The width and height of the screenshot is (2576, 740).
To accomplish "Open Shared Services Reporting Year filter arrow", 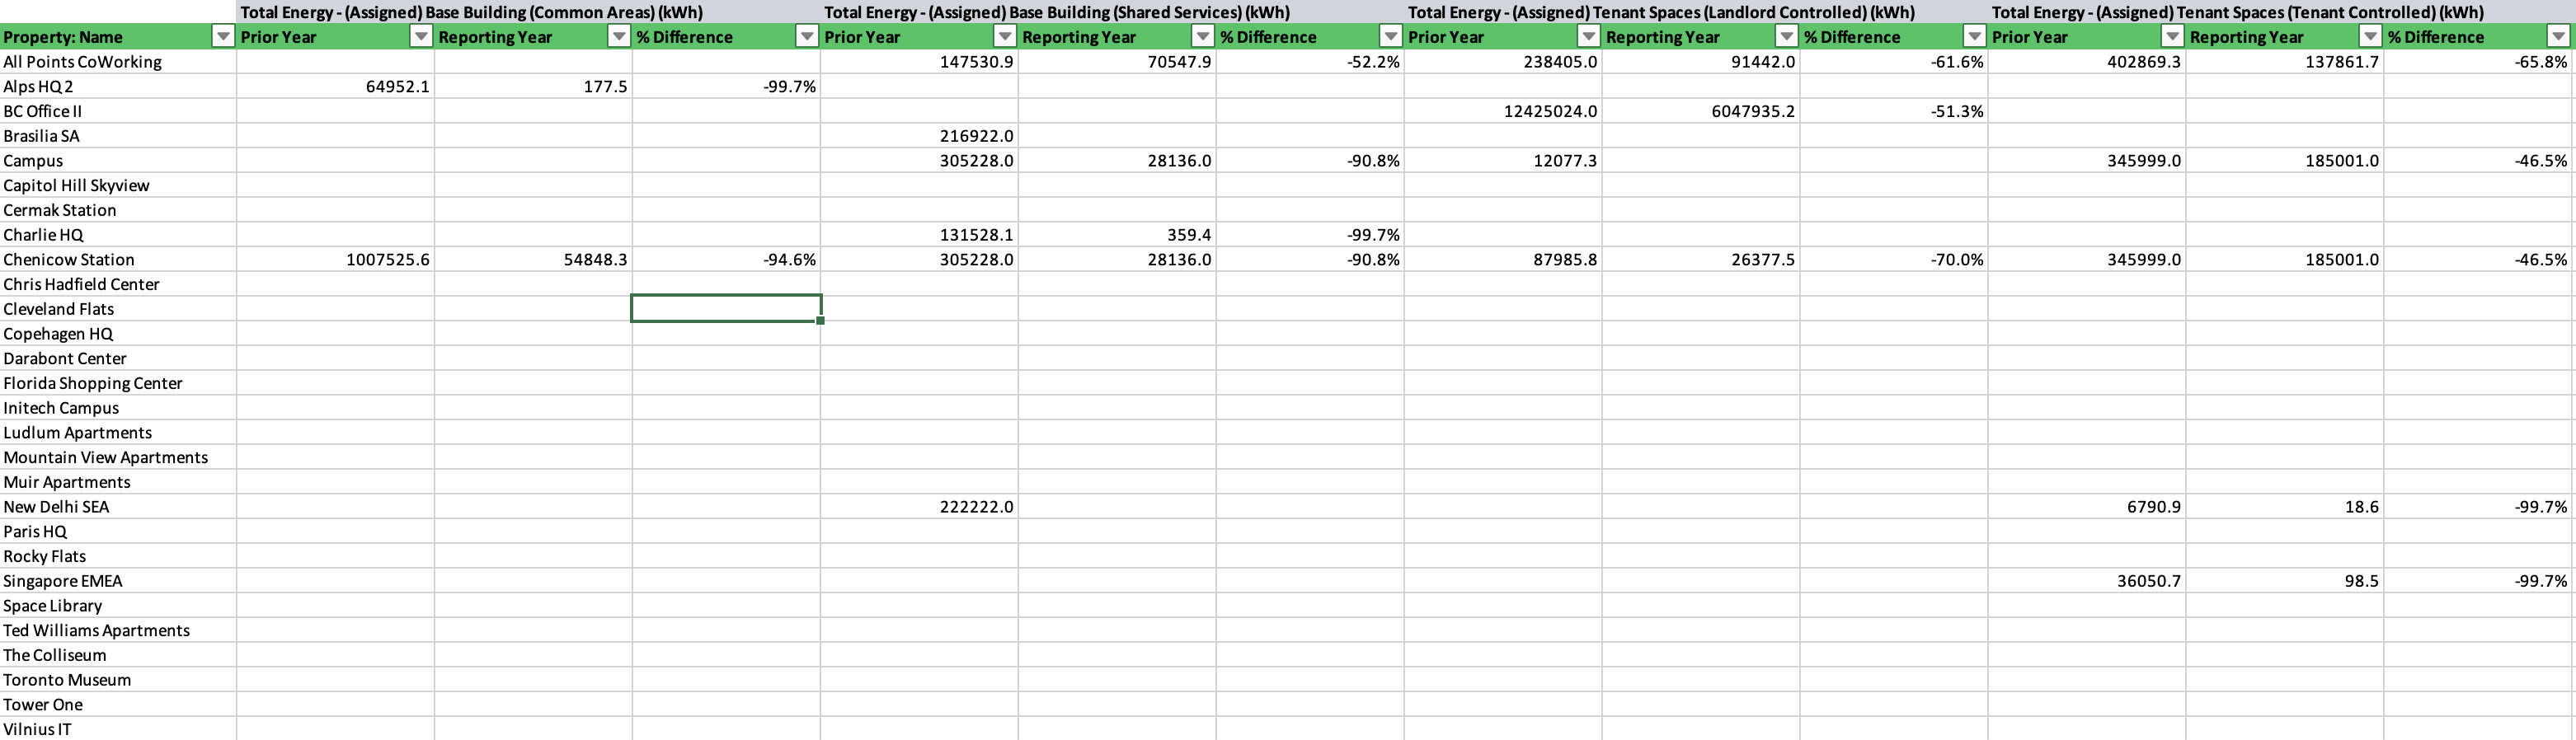I will click(x=1203, y=37).
